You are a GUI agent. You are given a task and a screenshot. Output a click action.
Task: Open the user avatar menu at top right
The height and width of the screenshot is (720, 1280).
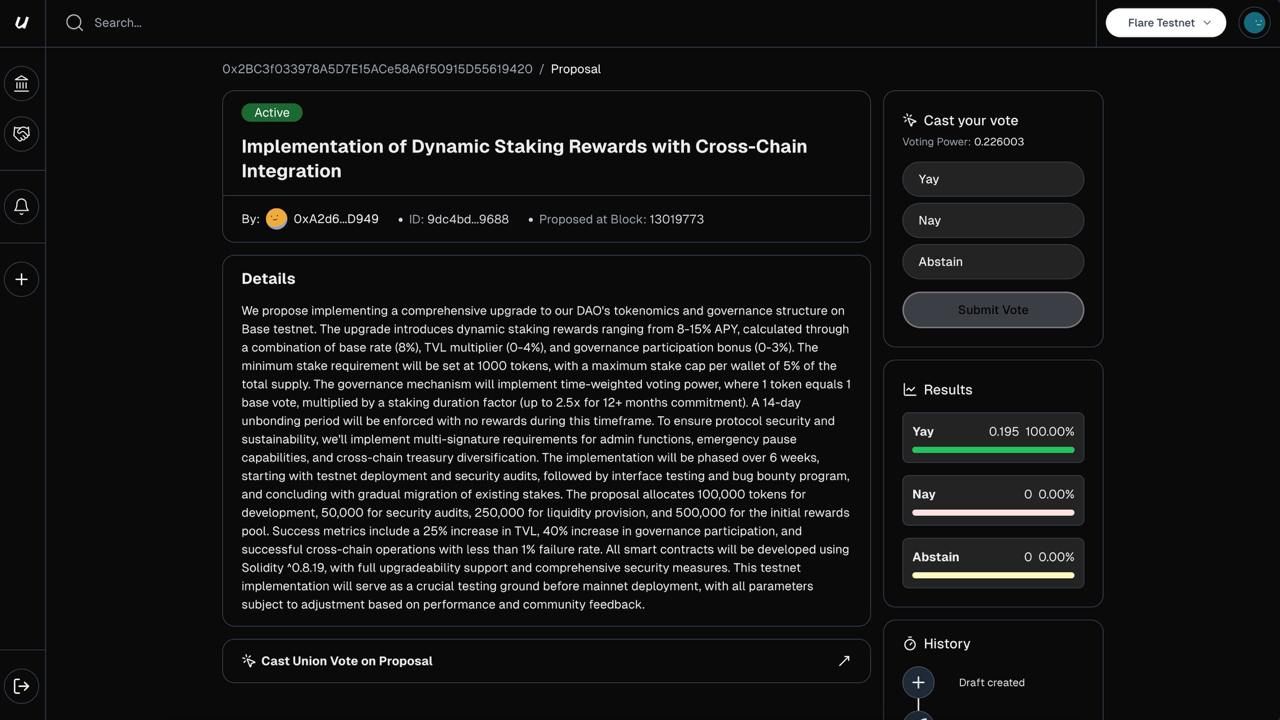[1254, 22]
